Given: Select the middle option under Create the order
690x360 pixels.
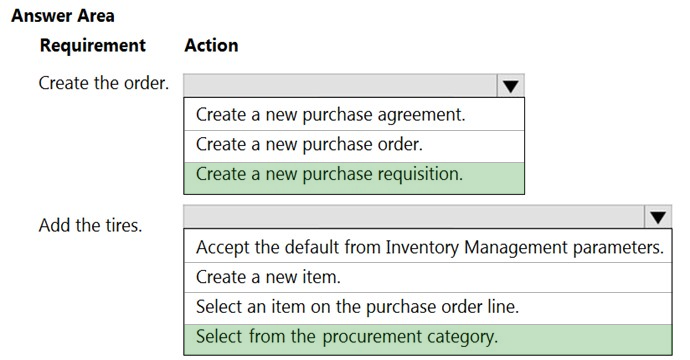Looking at the screenshot, I should click(x=354, y=146).
